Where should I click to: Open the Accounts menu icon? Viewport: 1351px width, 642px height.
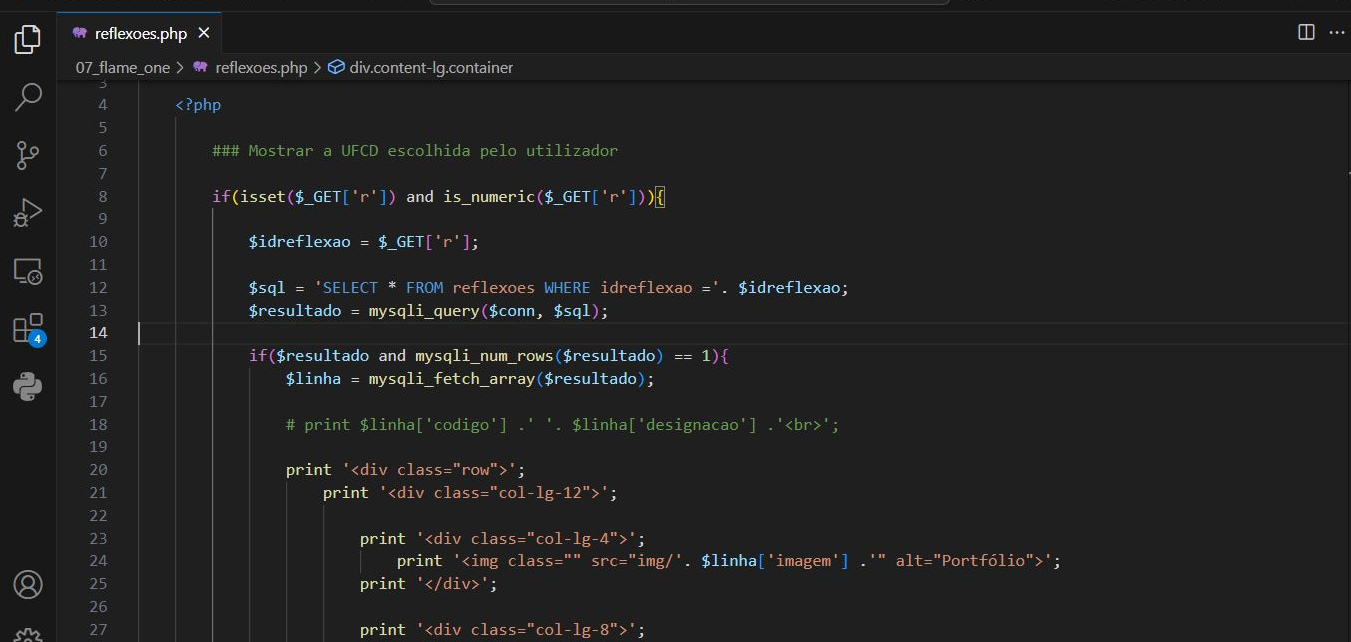tap(28, 584)
